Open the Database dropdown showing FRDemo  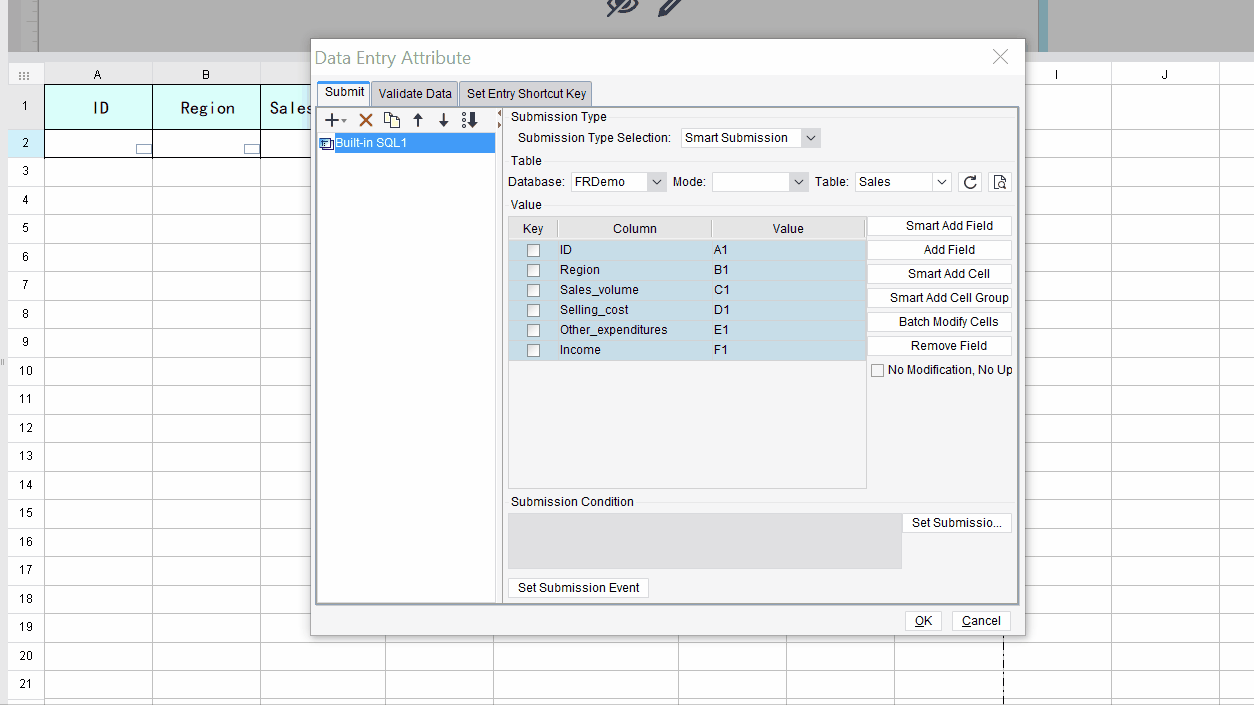(x=656, y=181)
